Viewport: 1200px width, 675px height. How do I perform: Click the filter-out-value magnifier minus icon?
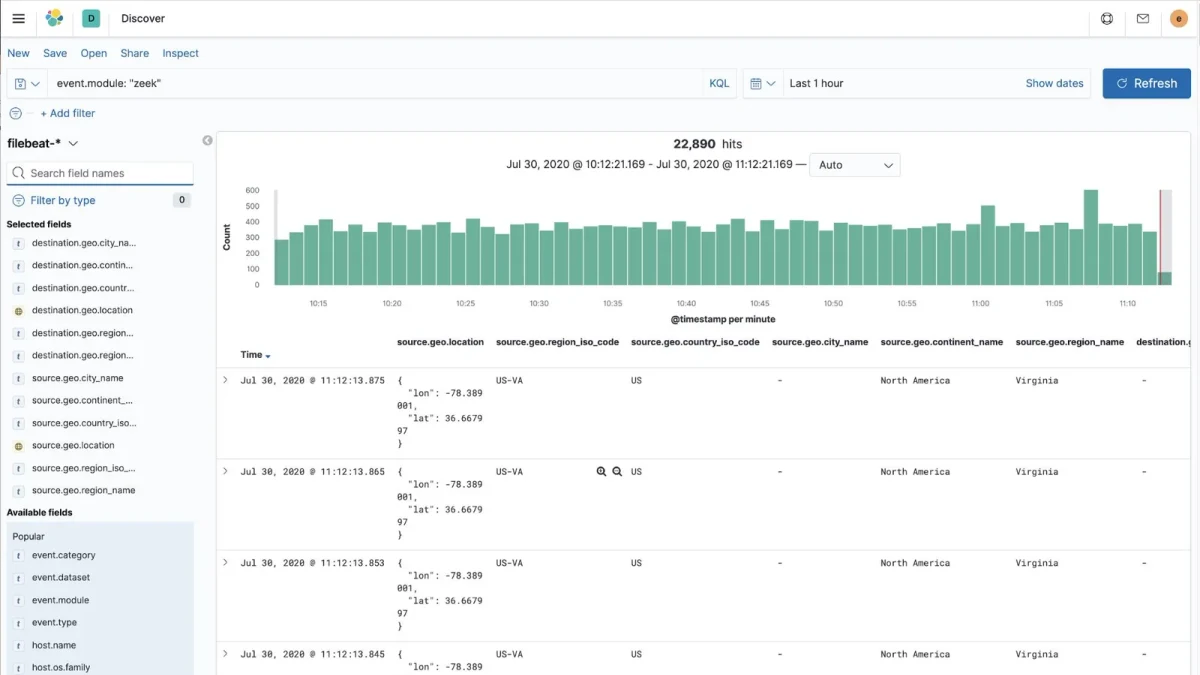point(617,472)
